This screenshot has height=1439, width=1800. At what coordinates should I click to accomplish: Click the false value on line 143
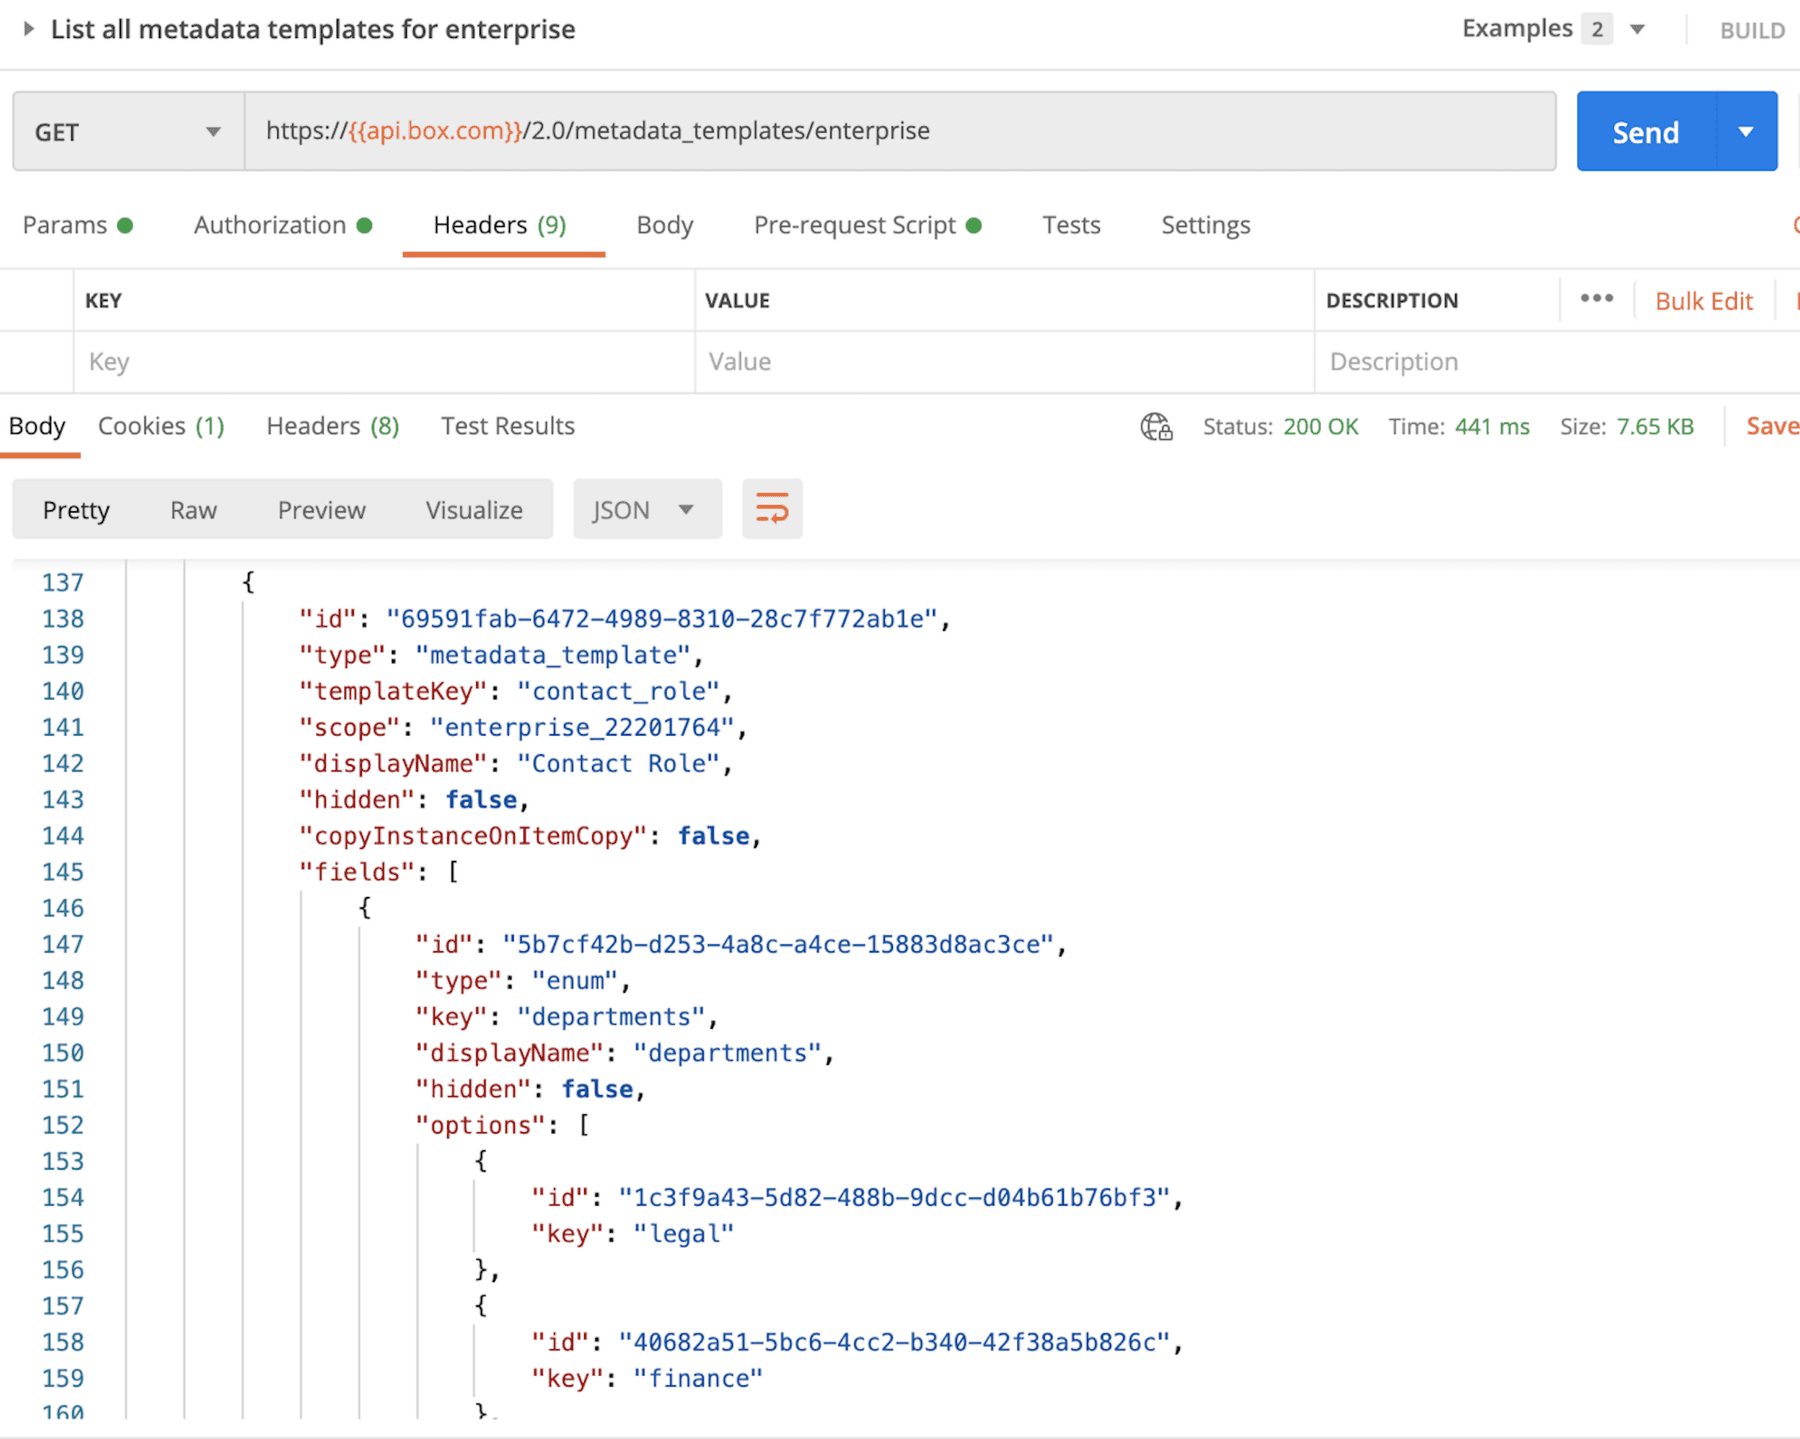[x=481, y=800]
